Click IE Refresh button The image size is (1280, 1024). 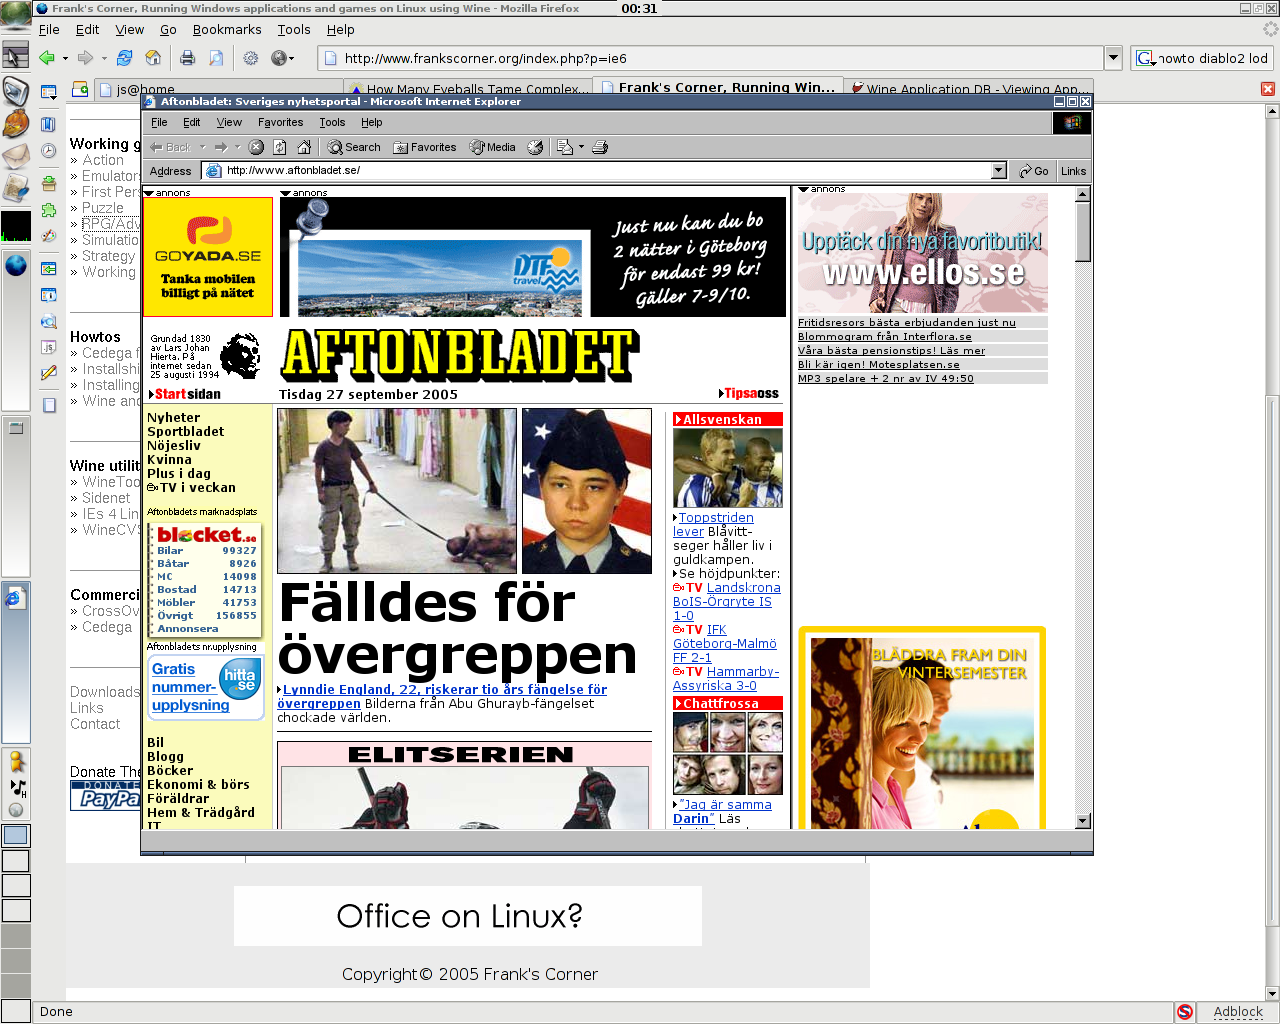[x=280, y=147]
